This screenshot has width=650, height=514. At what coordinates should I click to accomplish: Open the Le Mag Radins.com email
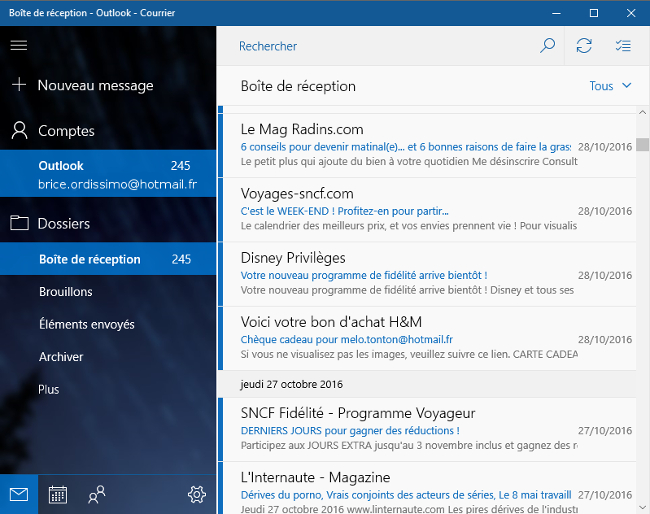427,145
